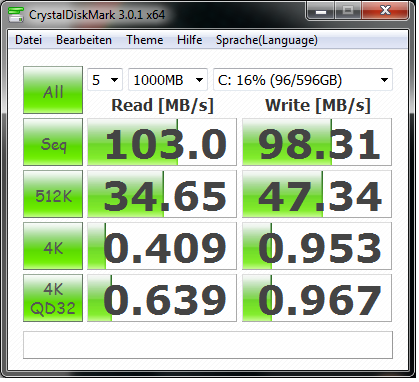
Task: Click the empty comment field at bottom
Action: pos(208,345)
